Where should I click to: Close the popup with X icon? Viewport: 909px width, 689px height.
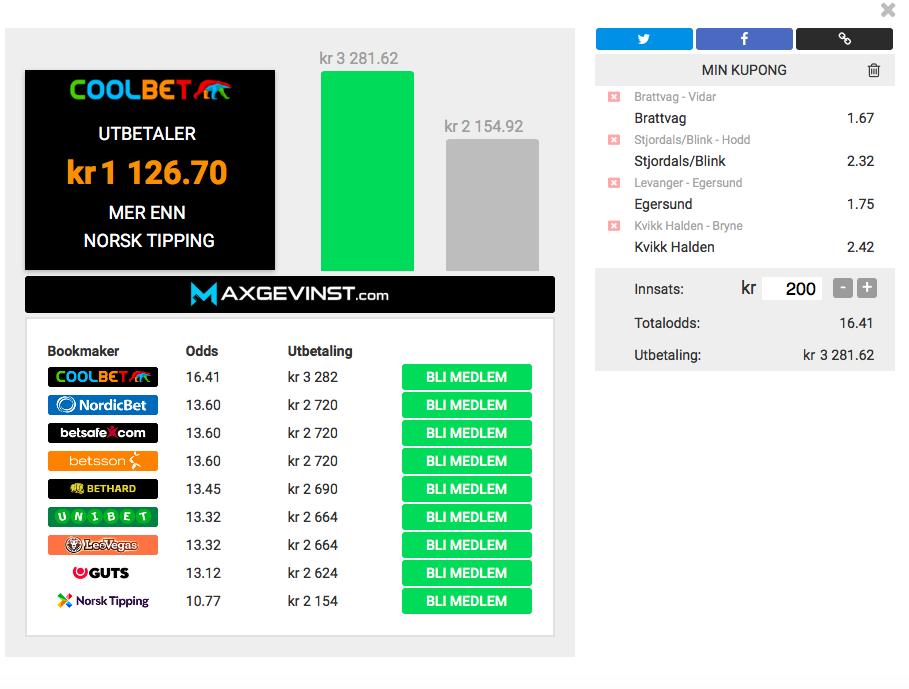[x=888, y=10]
